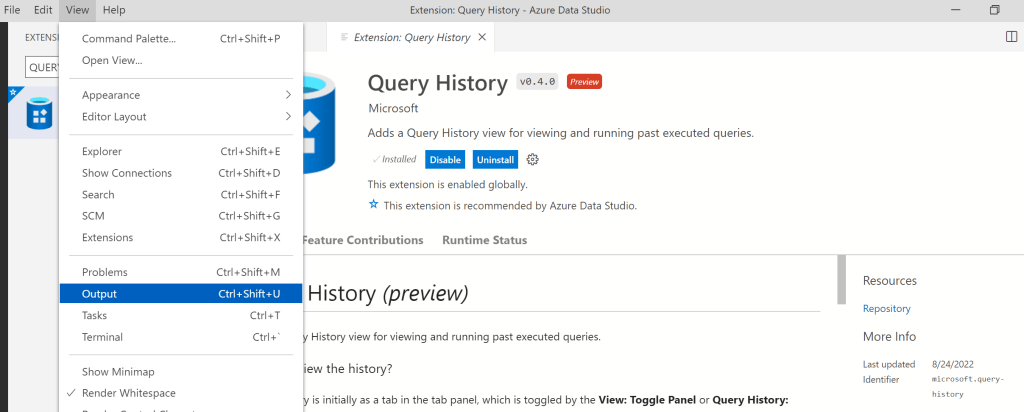Click the Uninstall button
The height and width of the screenshot is (412, 1024).
click(x=495, y=160)
